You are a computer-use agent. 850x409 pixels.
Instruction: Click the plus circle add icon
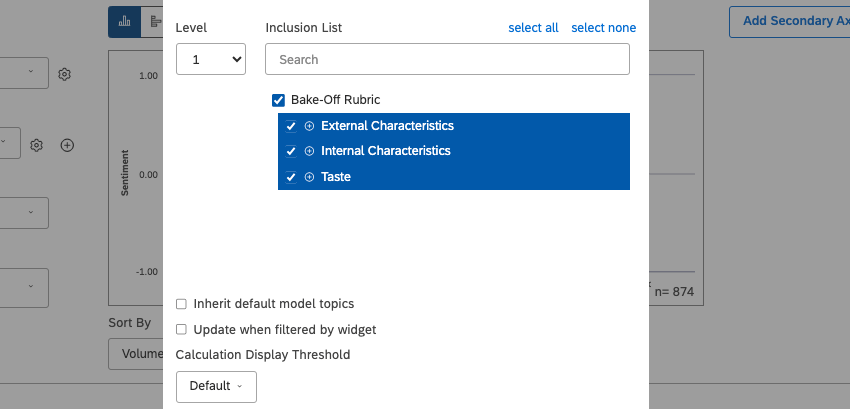pos(67,145)
